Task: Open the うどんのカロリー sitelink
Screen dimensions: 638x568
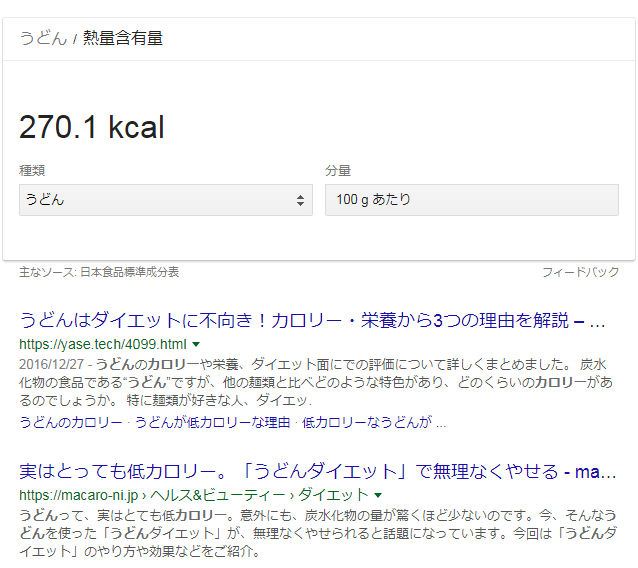Action: click(x=72, y=422)
